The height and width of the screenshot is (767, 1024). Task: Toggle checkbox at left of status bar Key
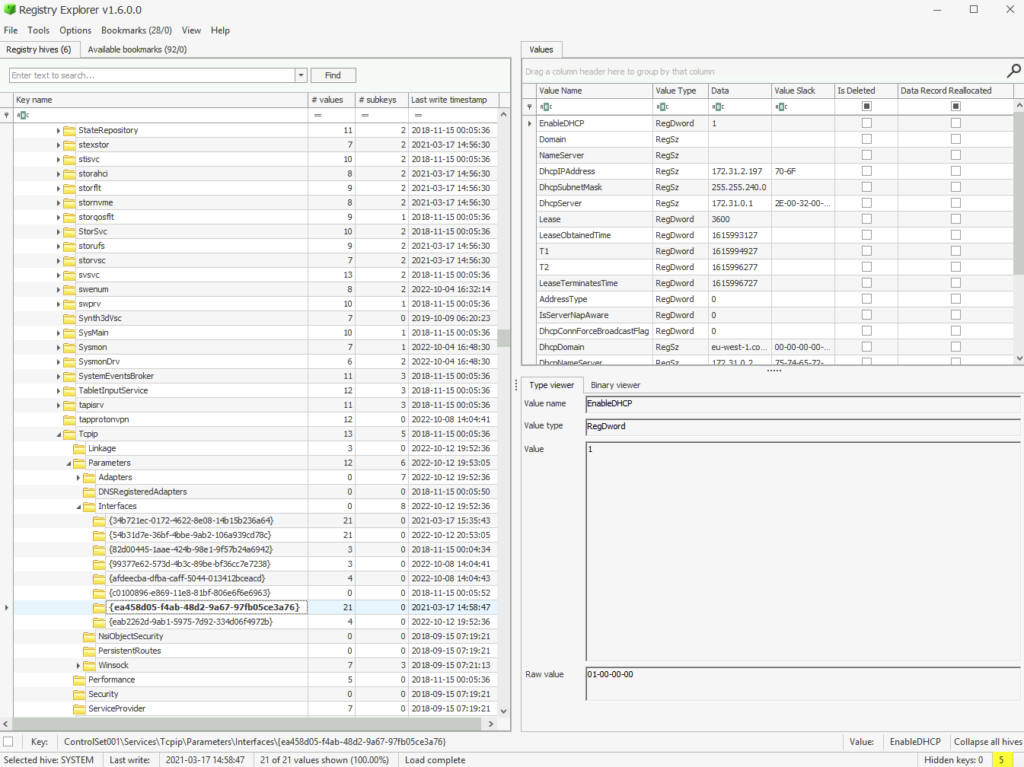pyautogui.click(x=8, y=742)
